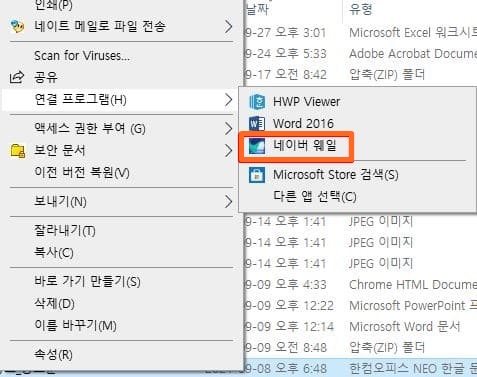This screenshot has width=477, height=377.
Task: Select Microsoft Store 검색(S)
Action: tap(336, 175)
